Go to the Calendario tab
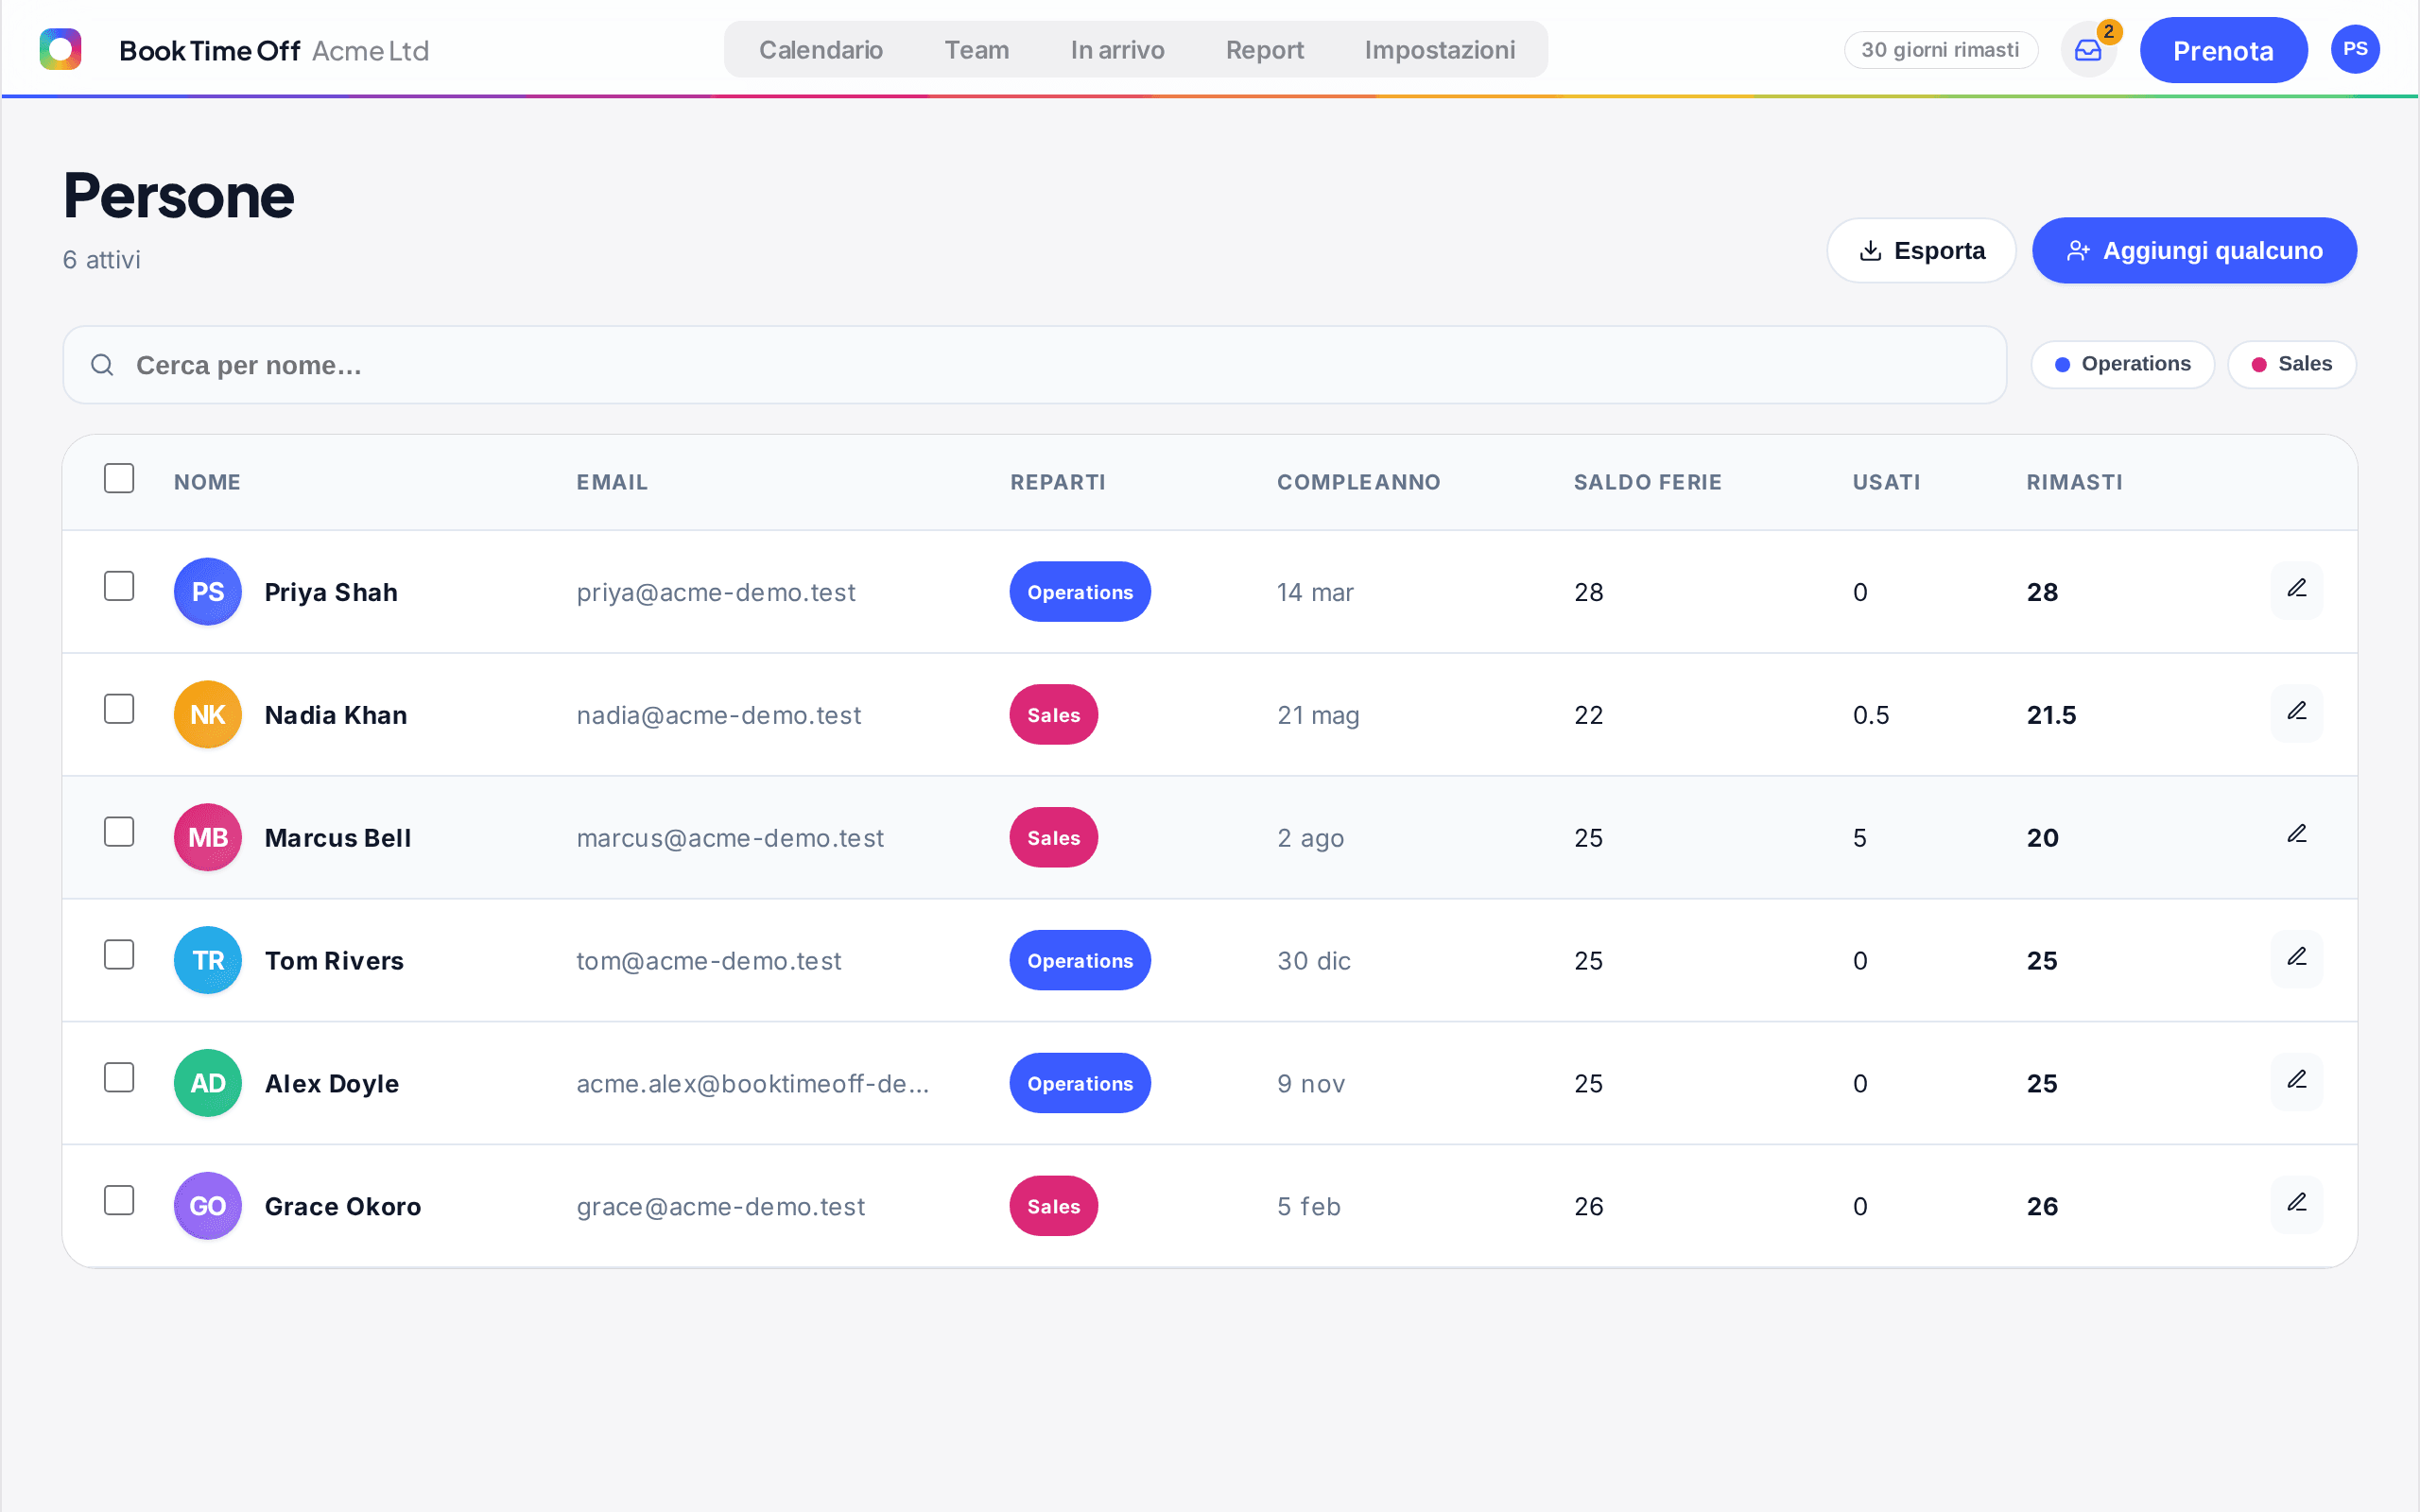The image size is (2420, 1512). [821, 50]
